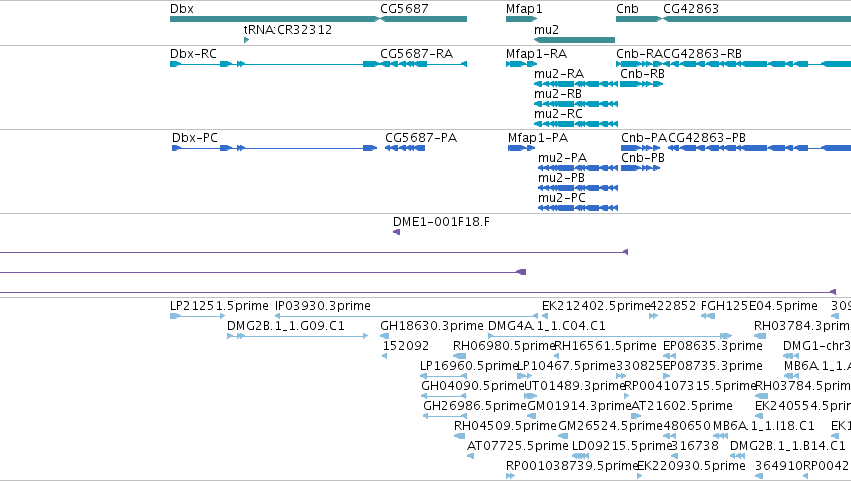Click the Mfap1 gene label

point(524,9)
